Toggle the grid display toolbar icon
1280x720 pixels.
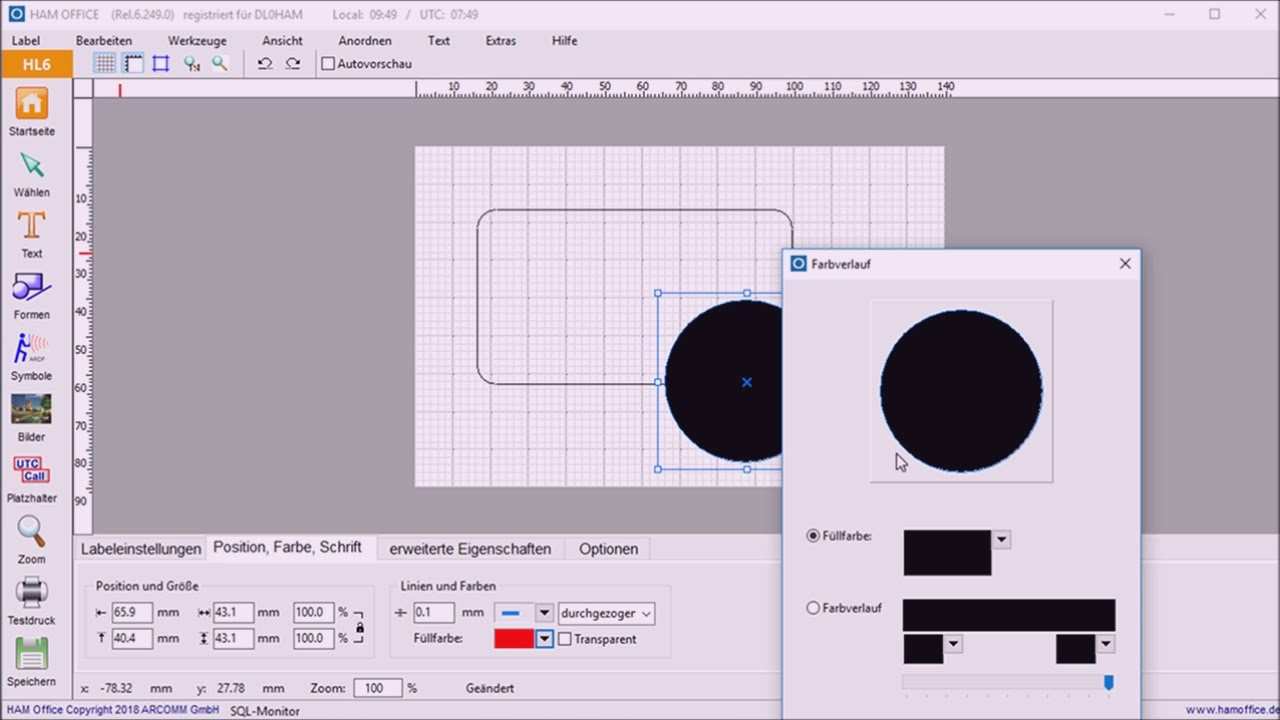104,64
